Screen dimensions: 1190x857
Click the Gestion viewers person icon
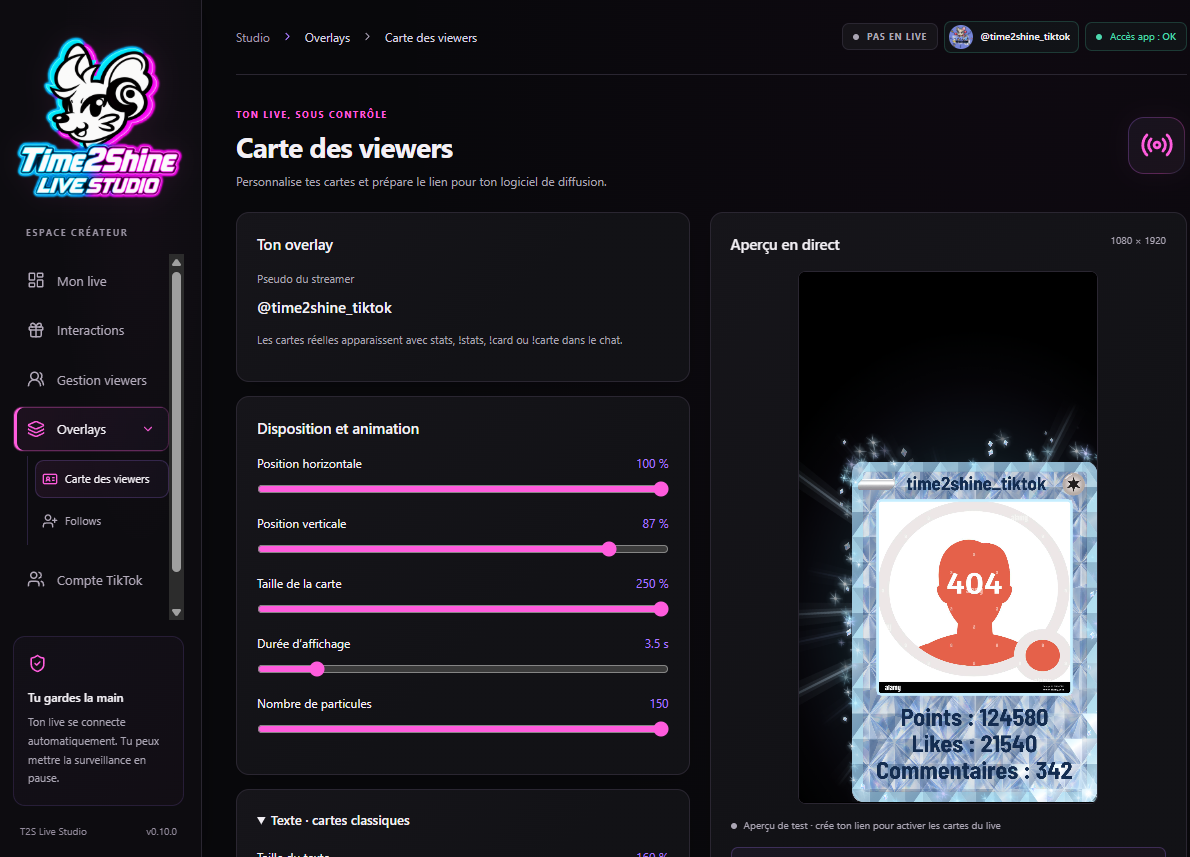(x=36, y=380)
